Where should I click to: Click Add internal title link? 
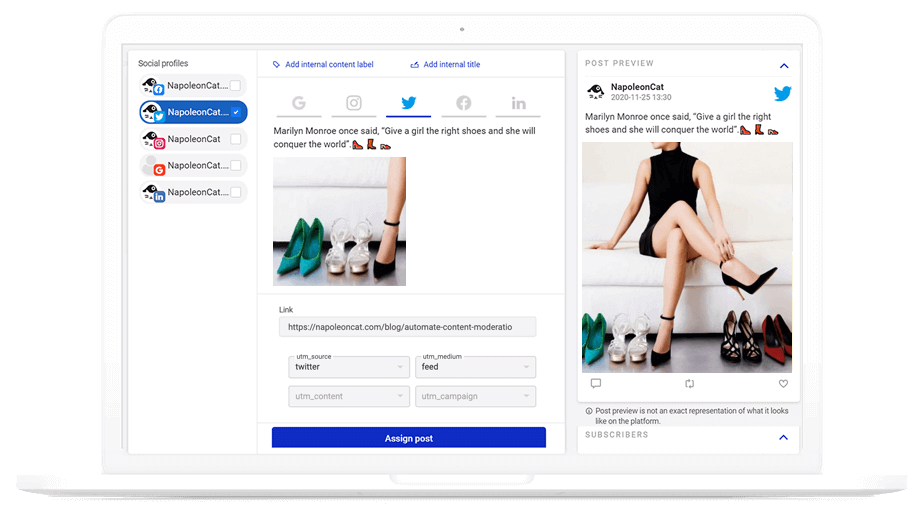(451, 65)
